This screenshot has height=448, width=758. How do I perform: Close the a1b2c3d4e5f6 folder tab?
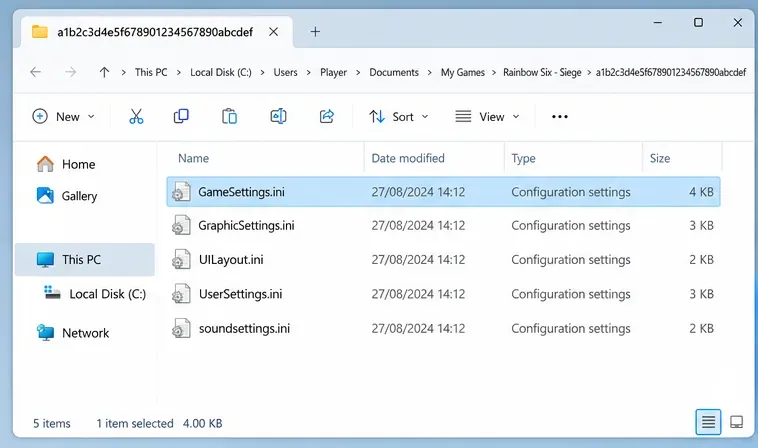274,32
